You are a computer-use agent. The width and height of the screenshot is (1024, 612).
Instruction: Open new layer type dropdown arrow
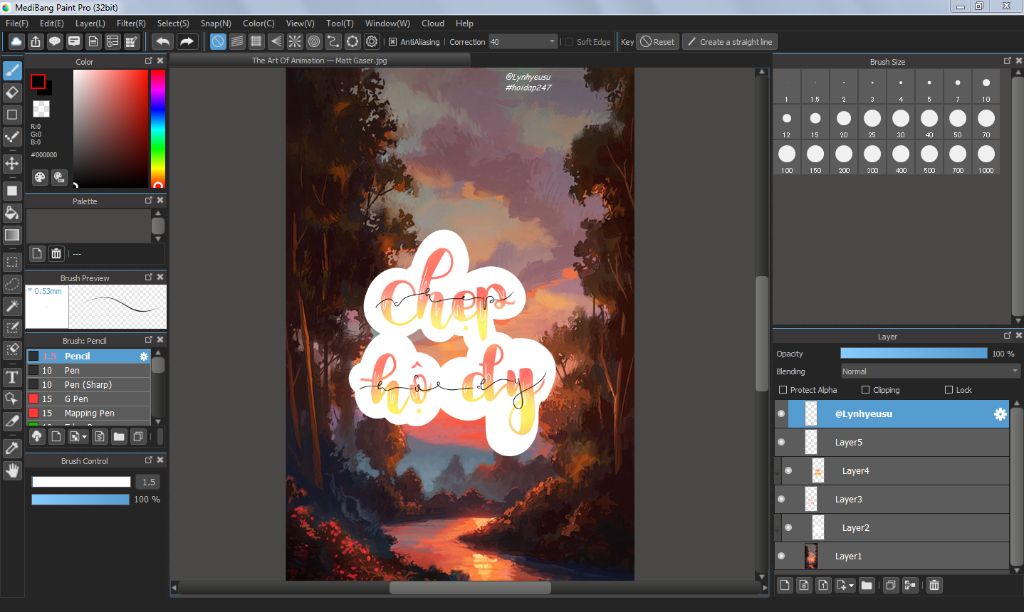coord(851,585)
